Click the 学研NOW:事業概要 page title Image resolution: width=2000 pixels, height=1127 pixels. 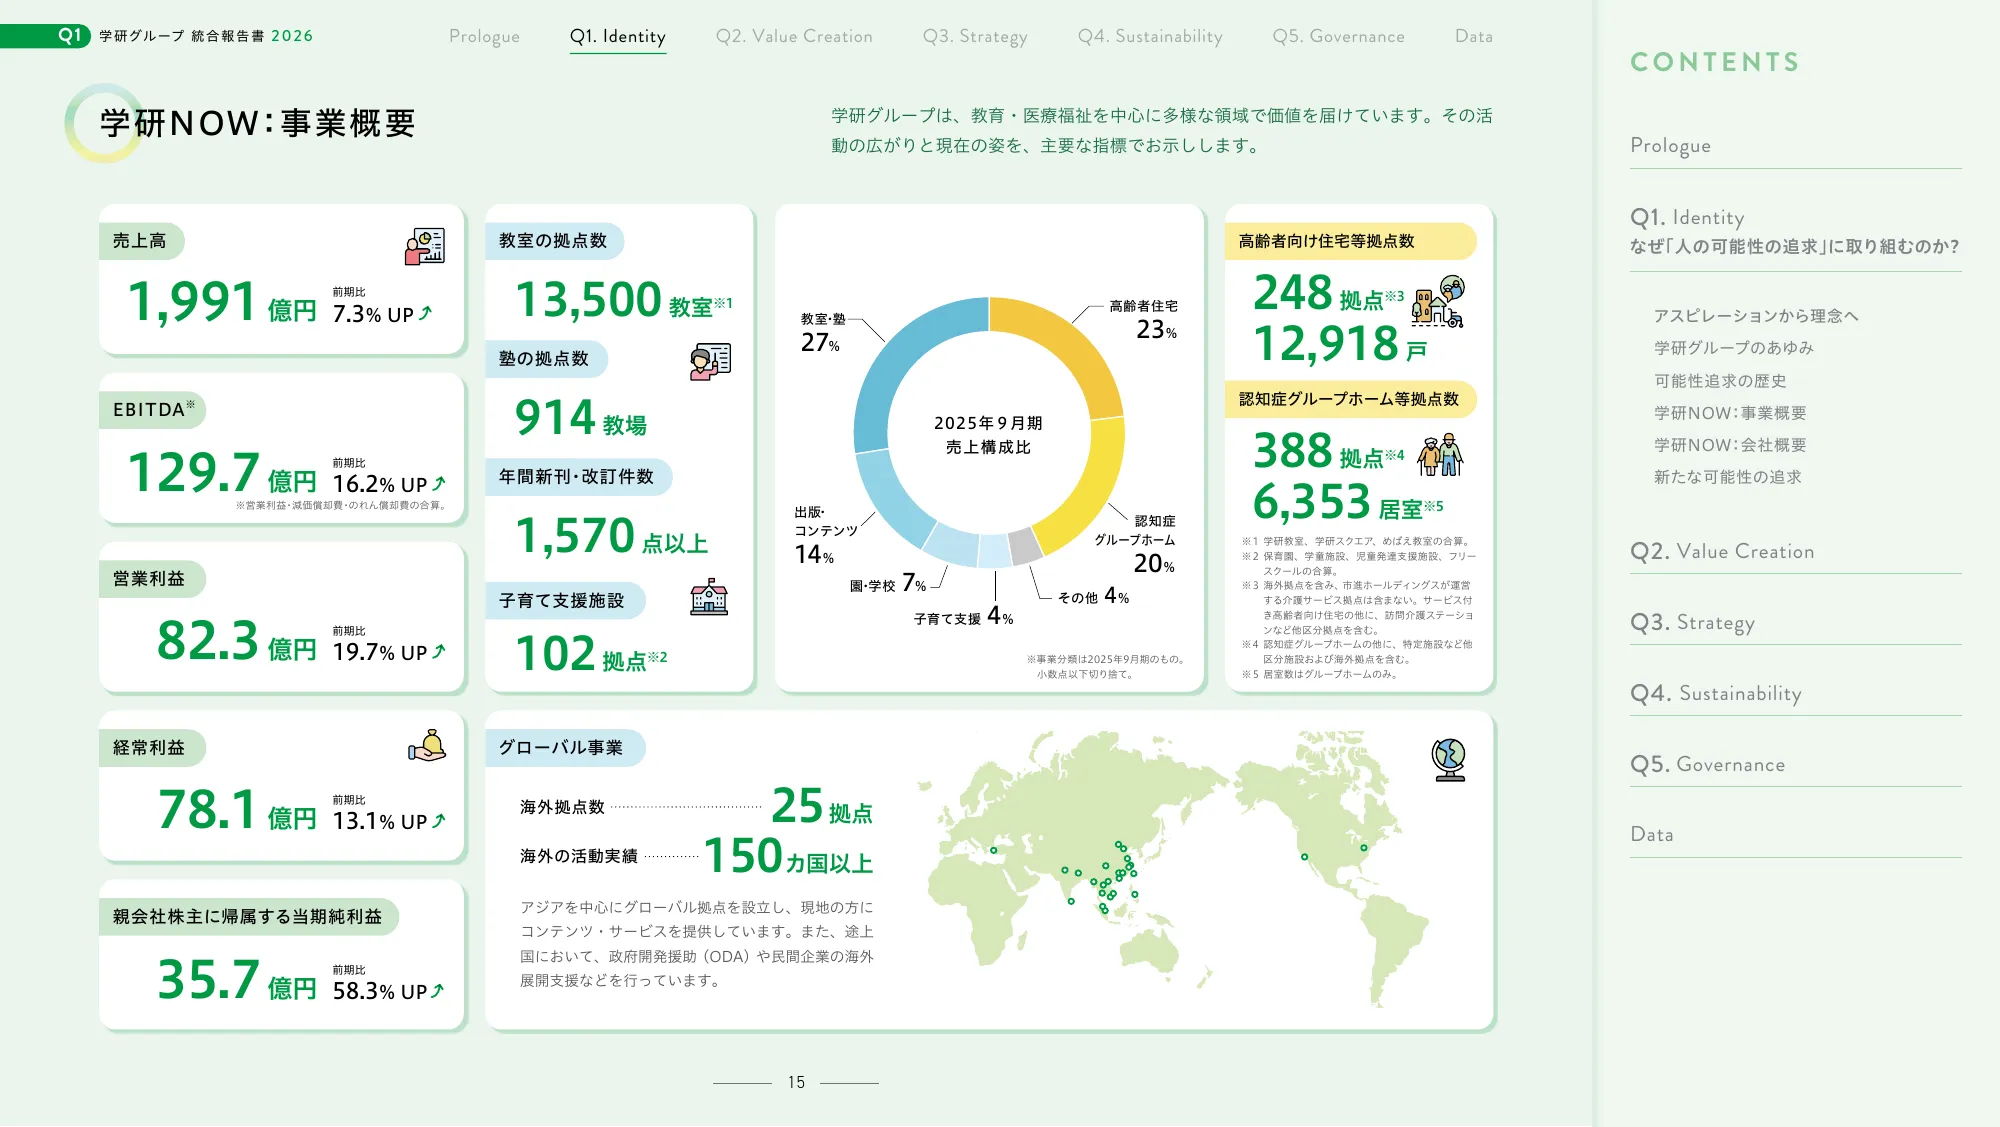pyautogui.click(x=258, y=124)
